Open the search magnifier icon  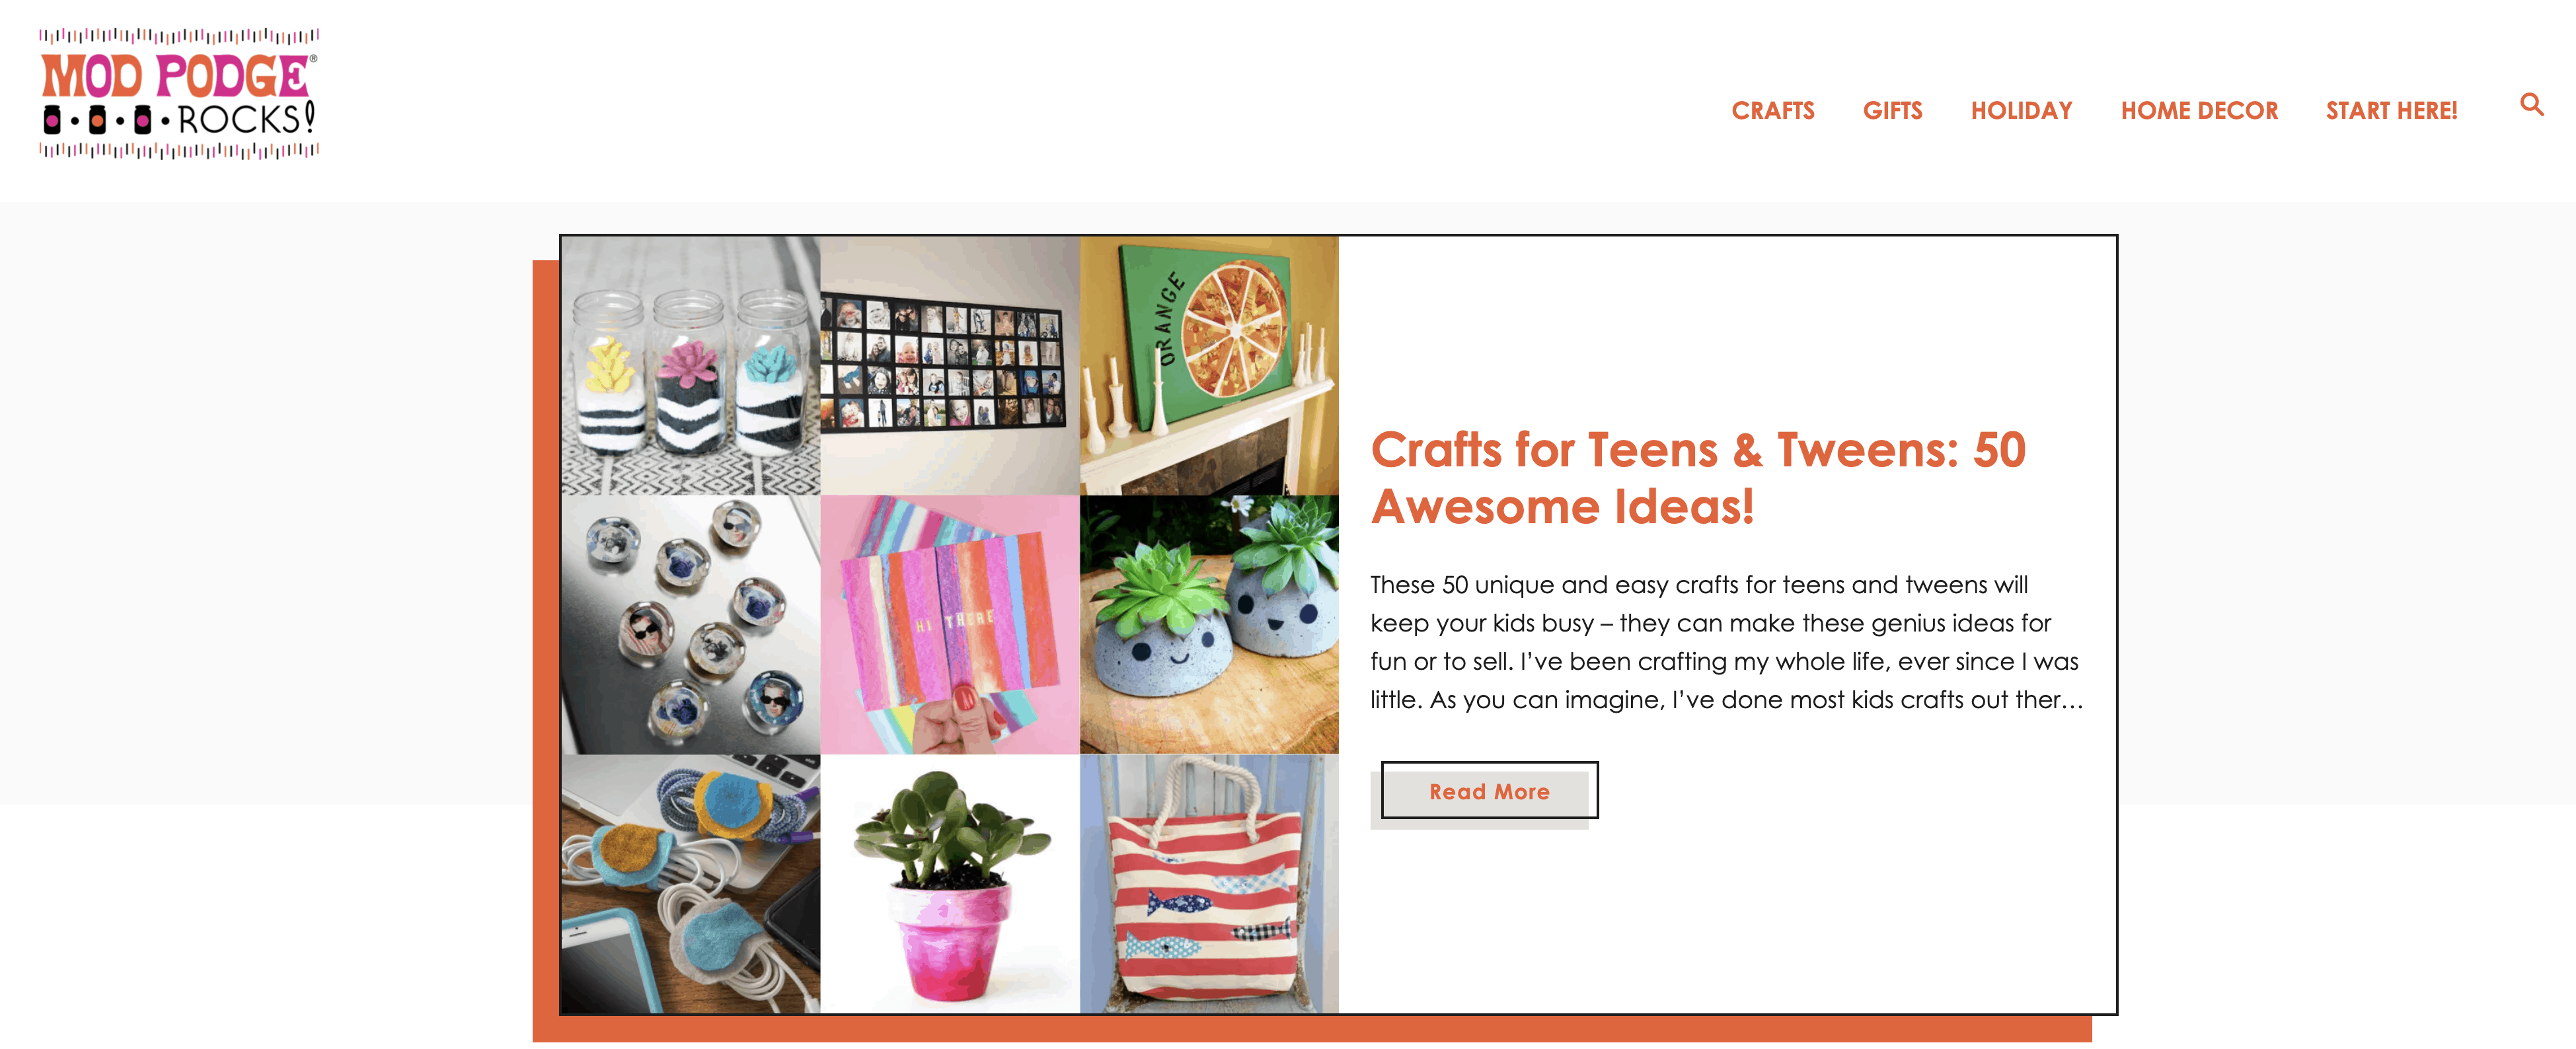click(2531, 105)
